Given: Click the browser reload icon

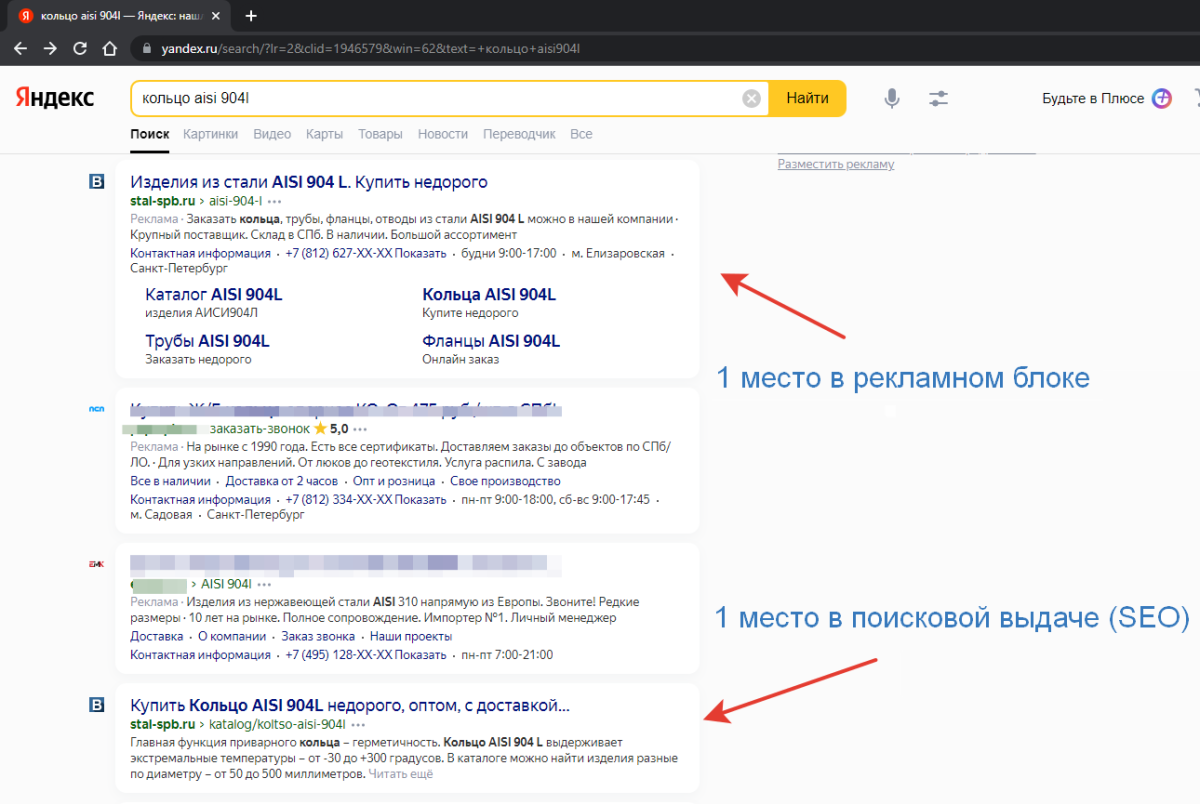Looking at the screenshot, I should tap(79, 48).
